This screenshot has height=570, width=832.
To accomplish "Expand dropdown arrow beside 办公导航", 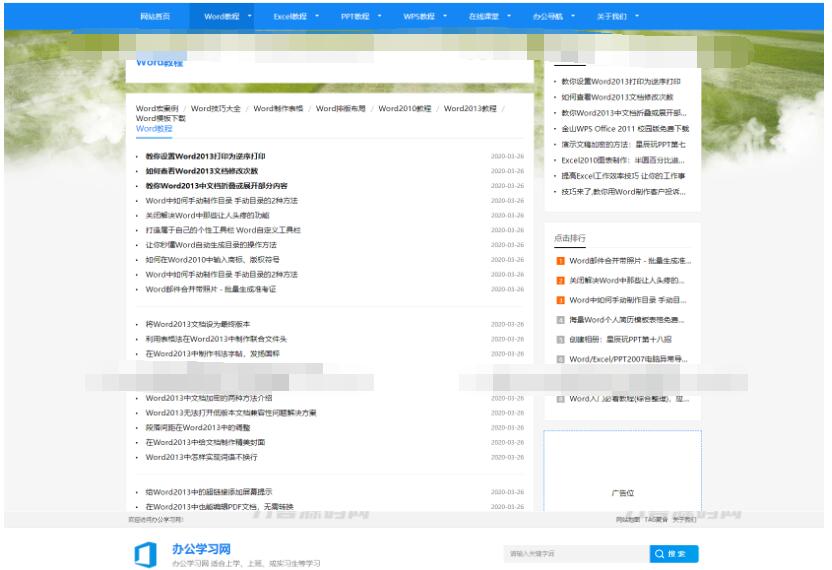I will pyautogui.click(x=573, y=16).
